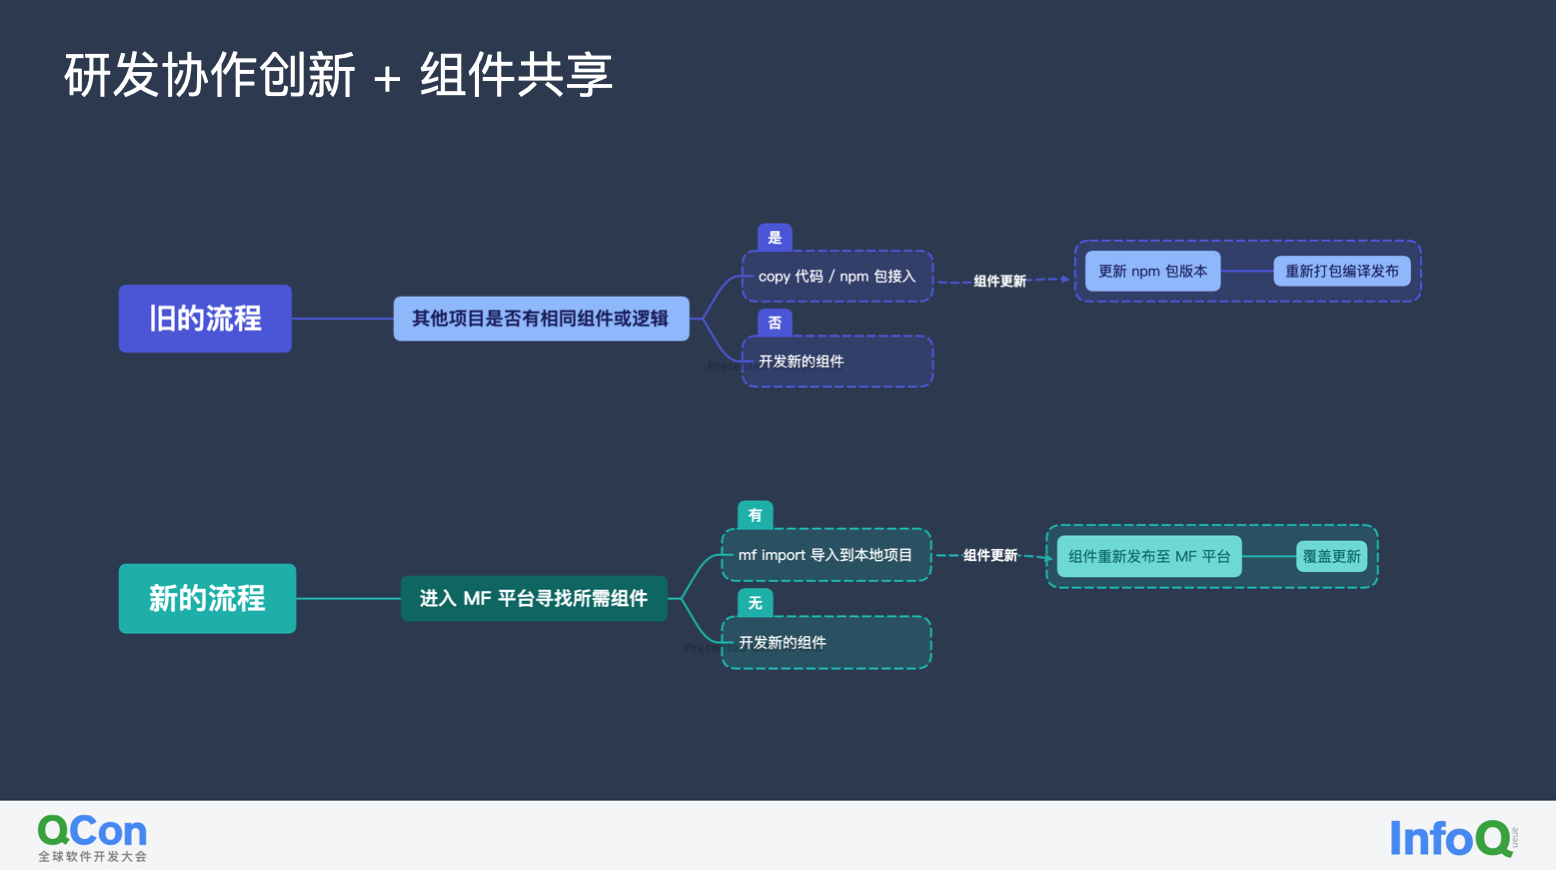Click the slide title 研发协作创新 + 组件共享

point(338,75)
